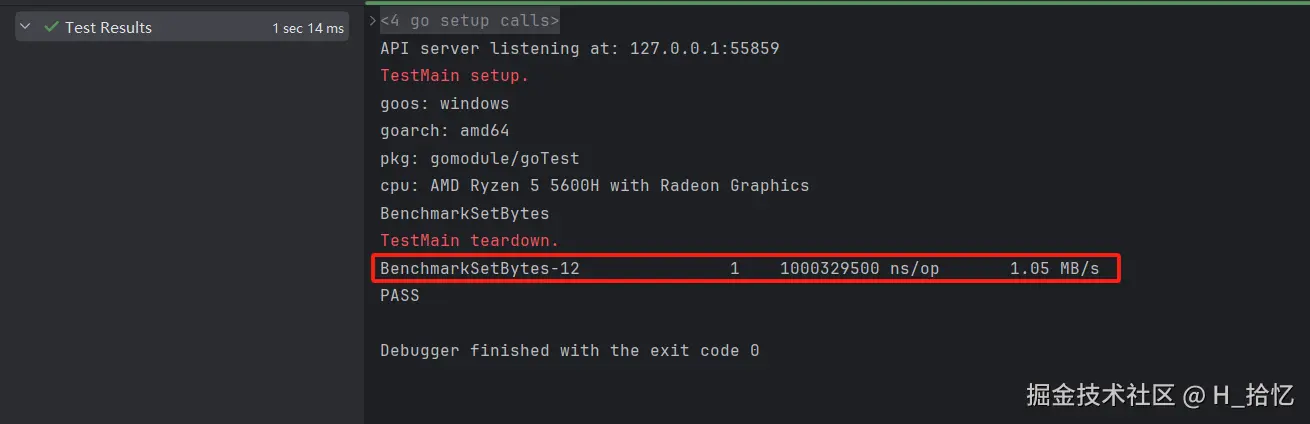Click the PASS output line

click(399, 296)
